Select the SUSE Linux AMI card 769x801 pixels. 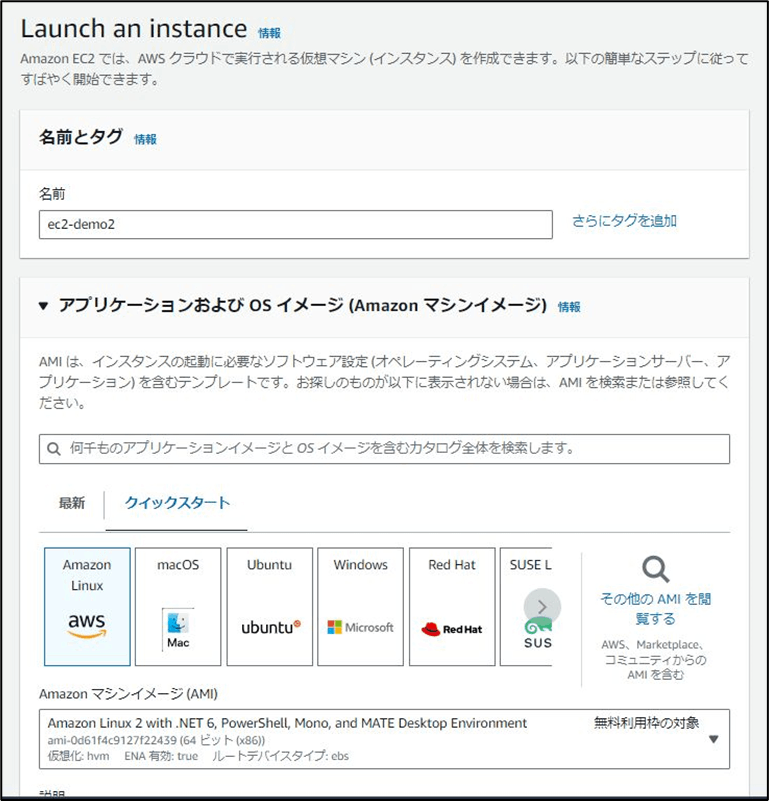pos(526,606)
